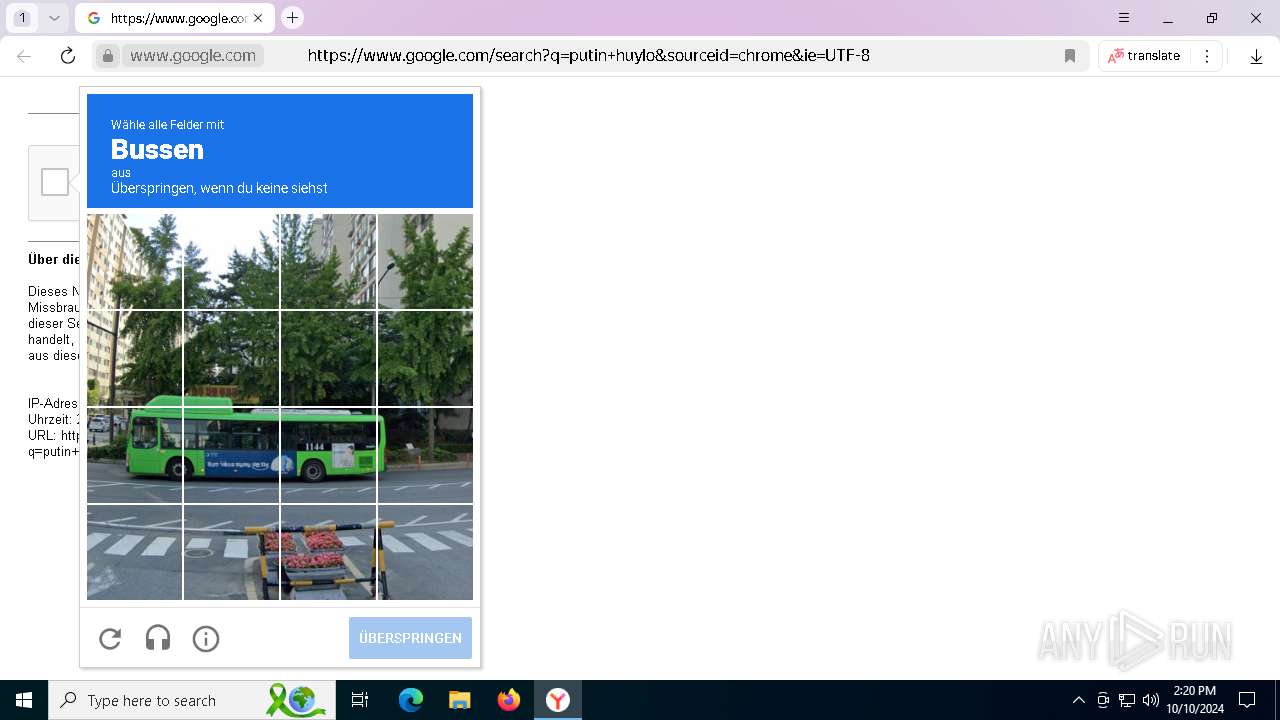Click the "Bussen" captcha heading
This screenshot has height=720, width=1280.
pyautogui.click(x=157, y=149)
